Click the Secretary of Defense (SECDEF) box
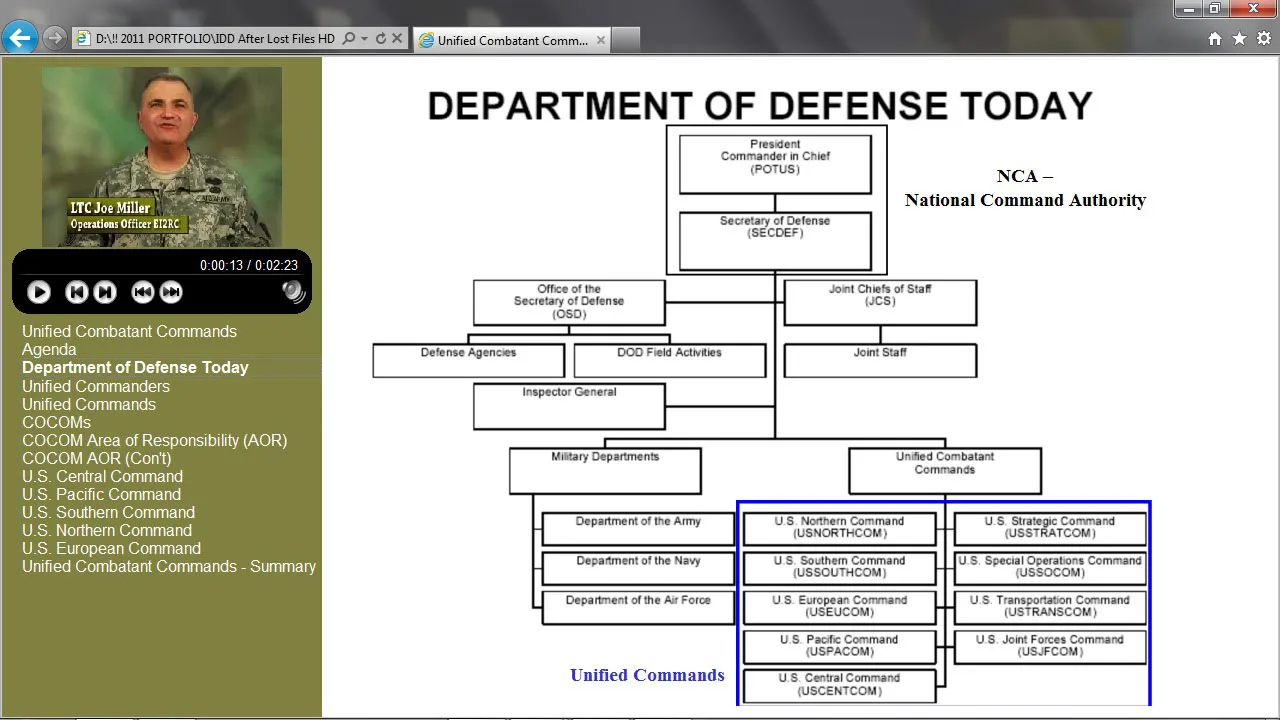 [775, 241]
